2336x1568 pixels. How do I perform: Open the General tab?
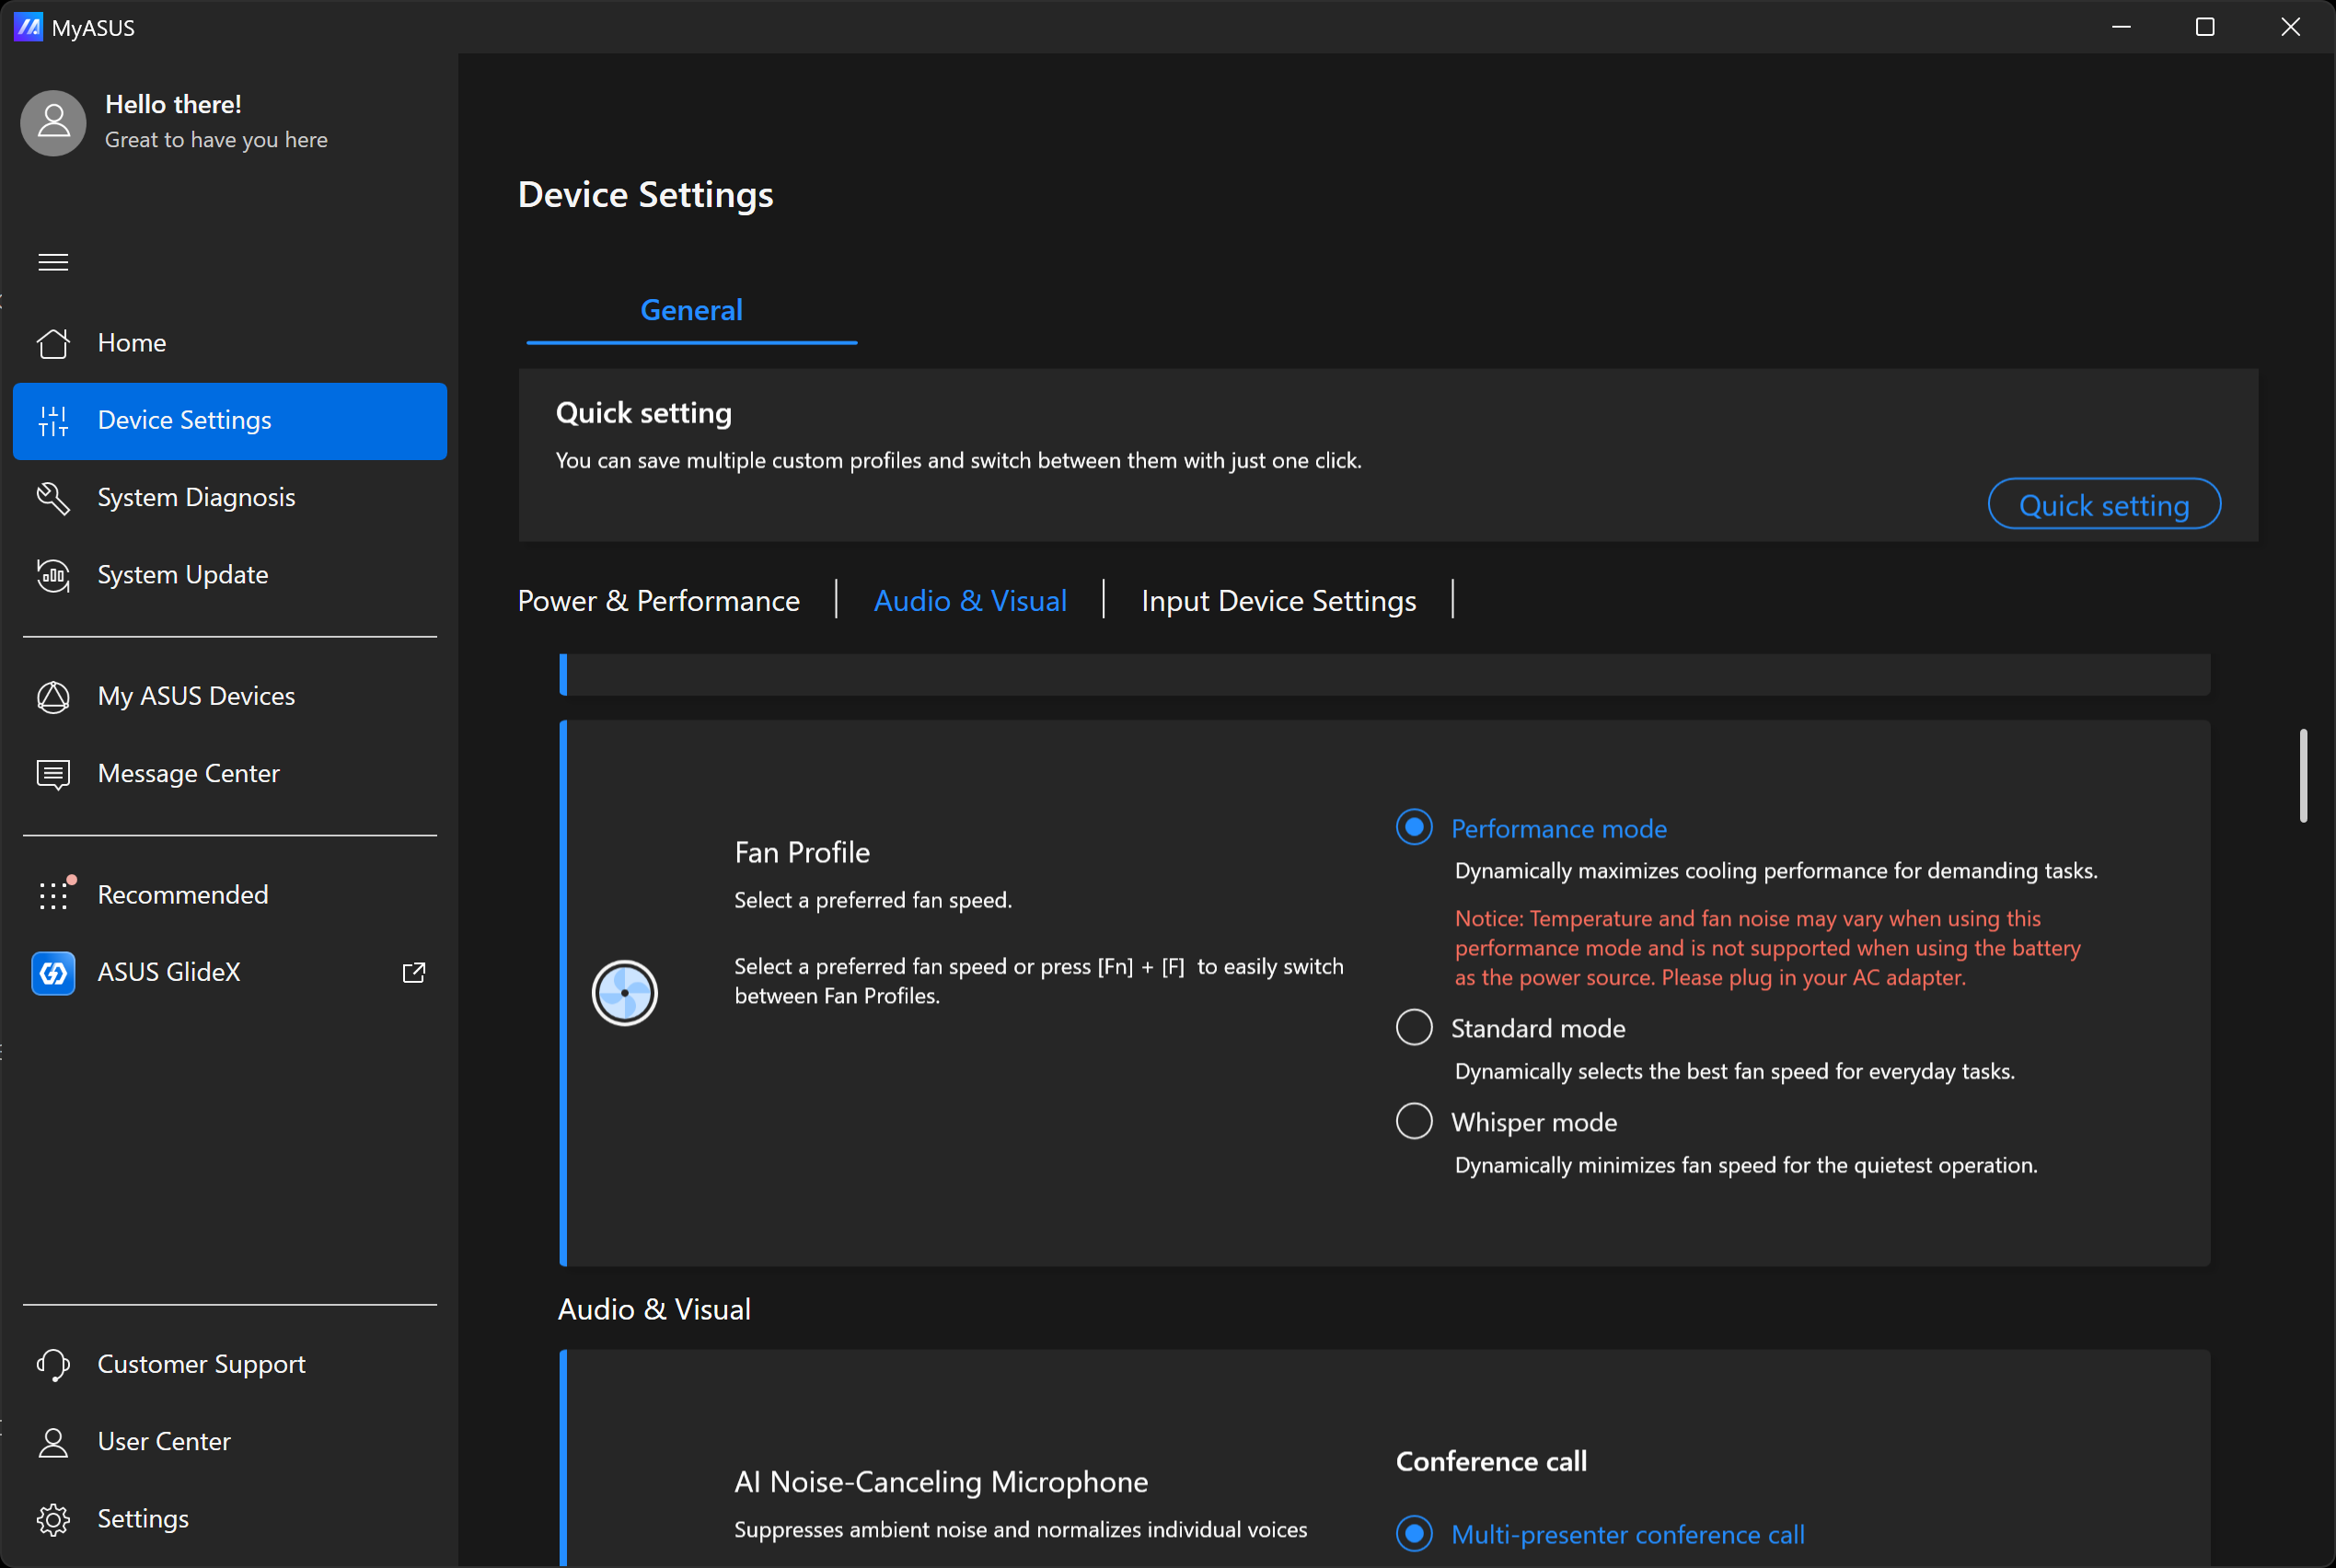pyautogui.click(x=691, y=311)
